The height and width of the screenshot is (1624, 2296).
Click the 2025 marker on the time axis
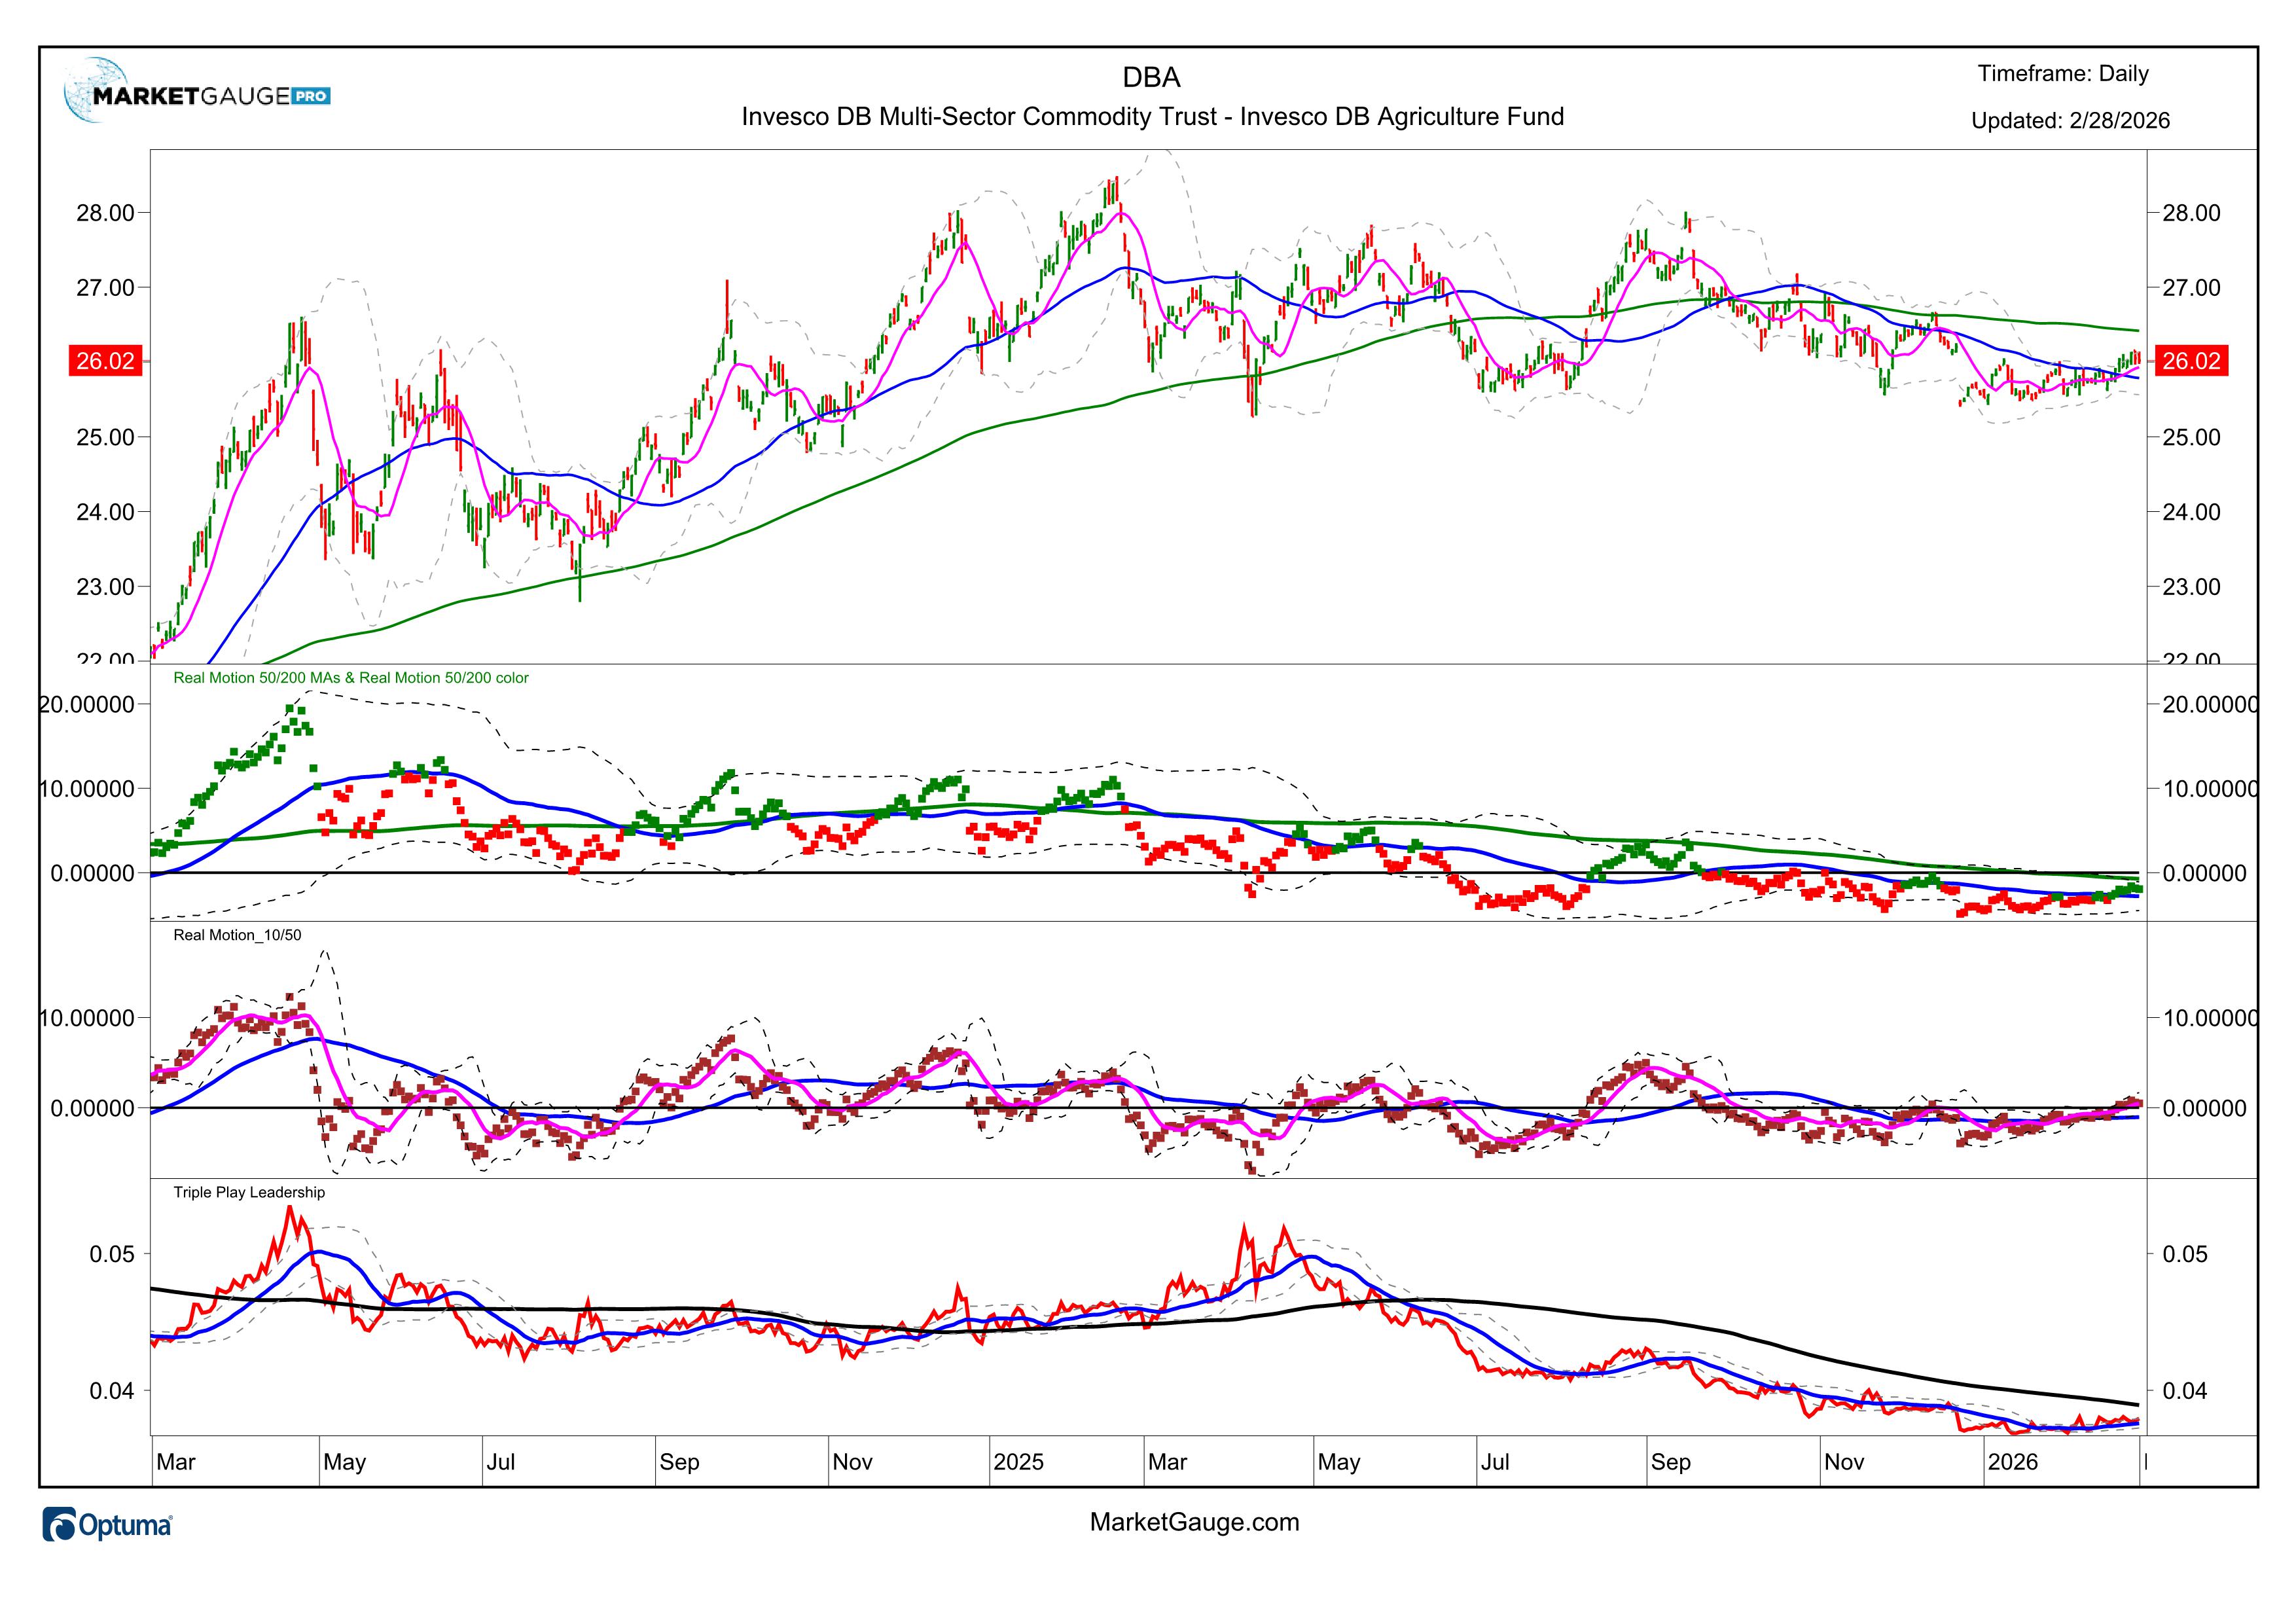click(1018, 1462)
